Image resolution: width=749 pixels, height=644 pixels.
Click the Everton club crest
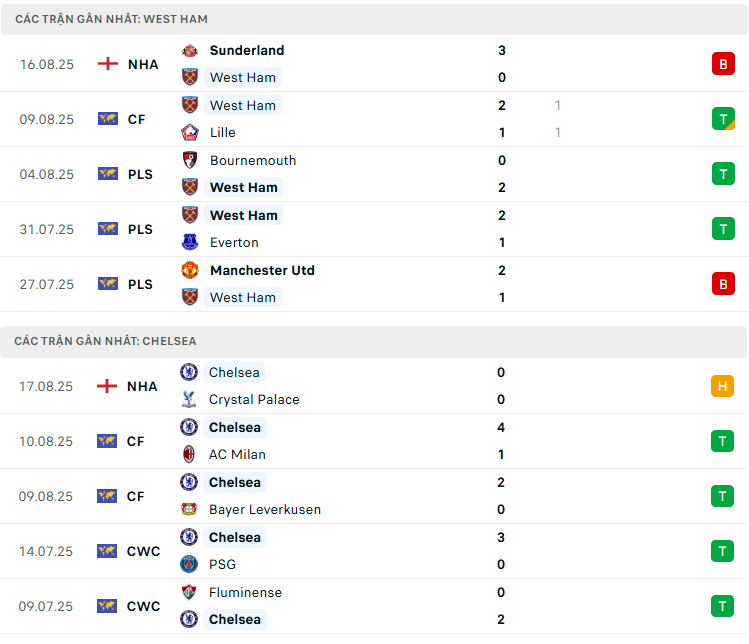190,242
